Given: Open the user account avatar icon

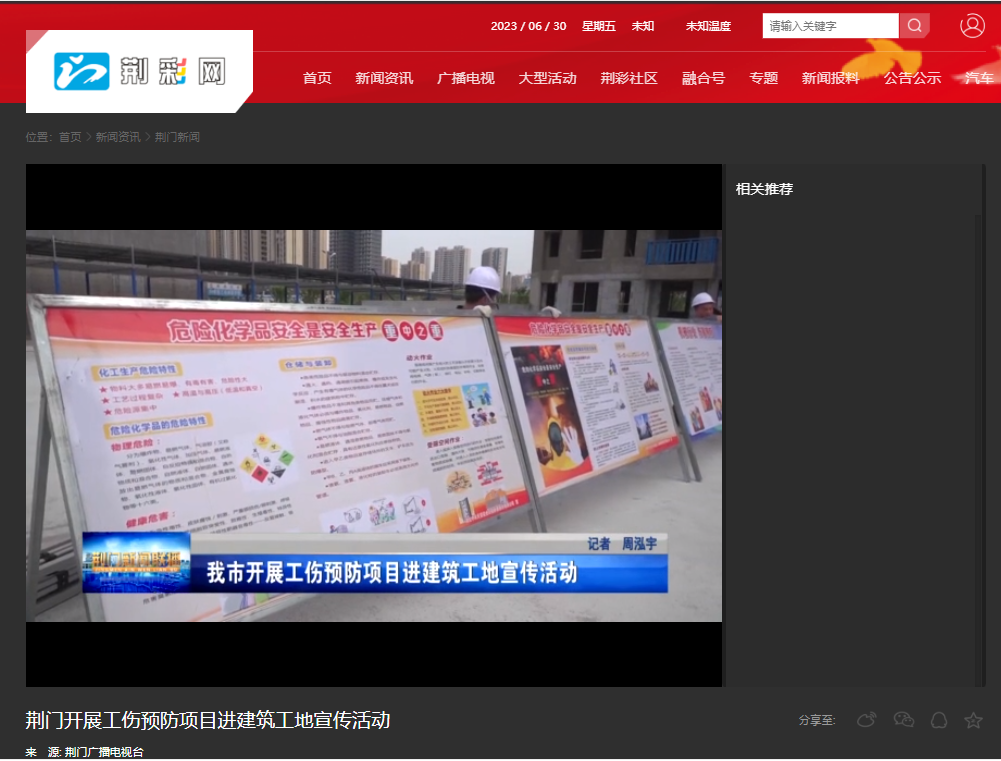Looking at the screenshot, I should point(970,25).
